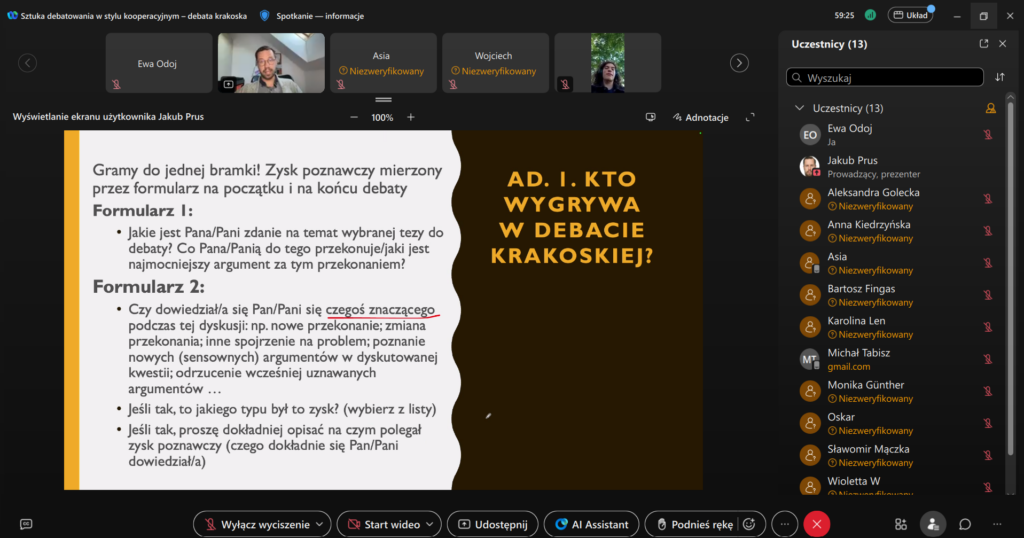The image size is (1024, 538).
Task: Open reactions emoji picker
Action: 749,524
